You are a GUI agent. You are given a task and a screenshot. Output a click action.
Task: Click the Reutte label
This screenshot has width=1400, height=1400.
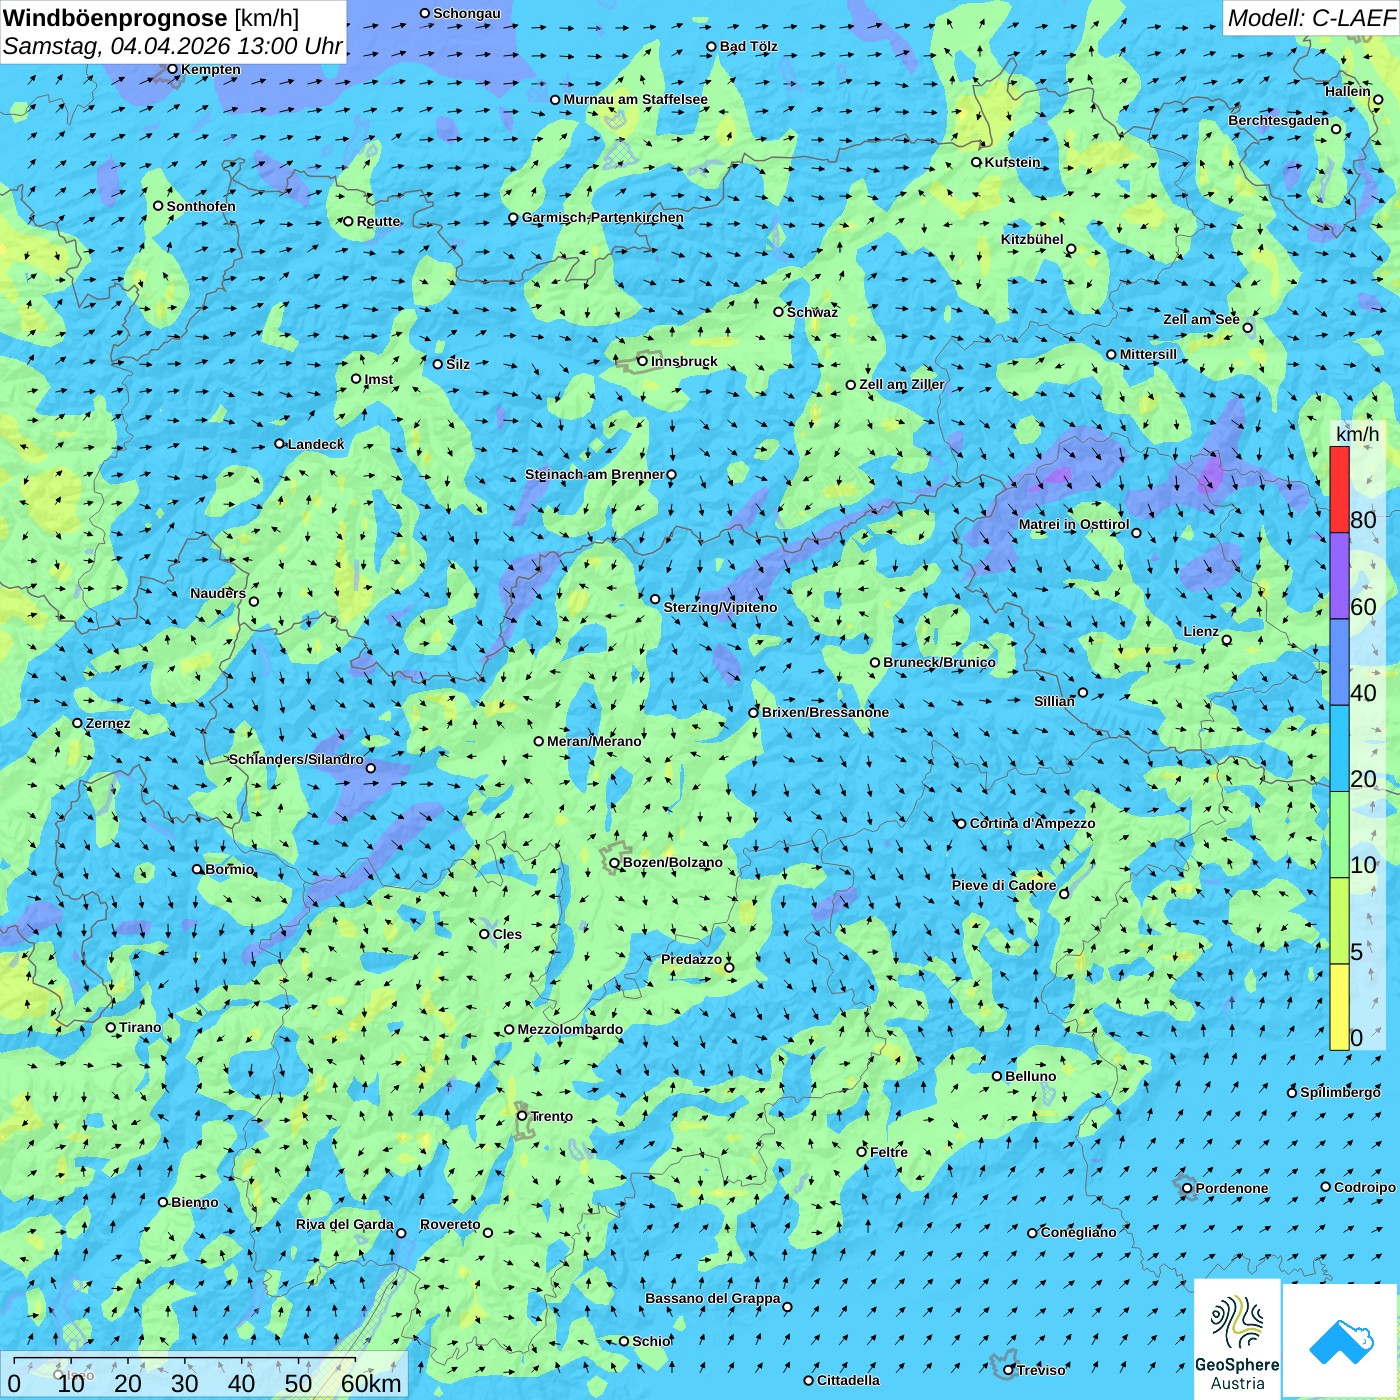(x=378, y=221)
